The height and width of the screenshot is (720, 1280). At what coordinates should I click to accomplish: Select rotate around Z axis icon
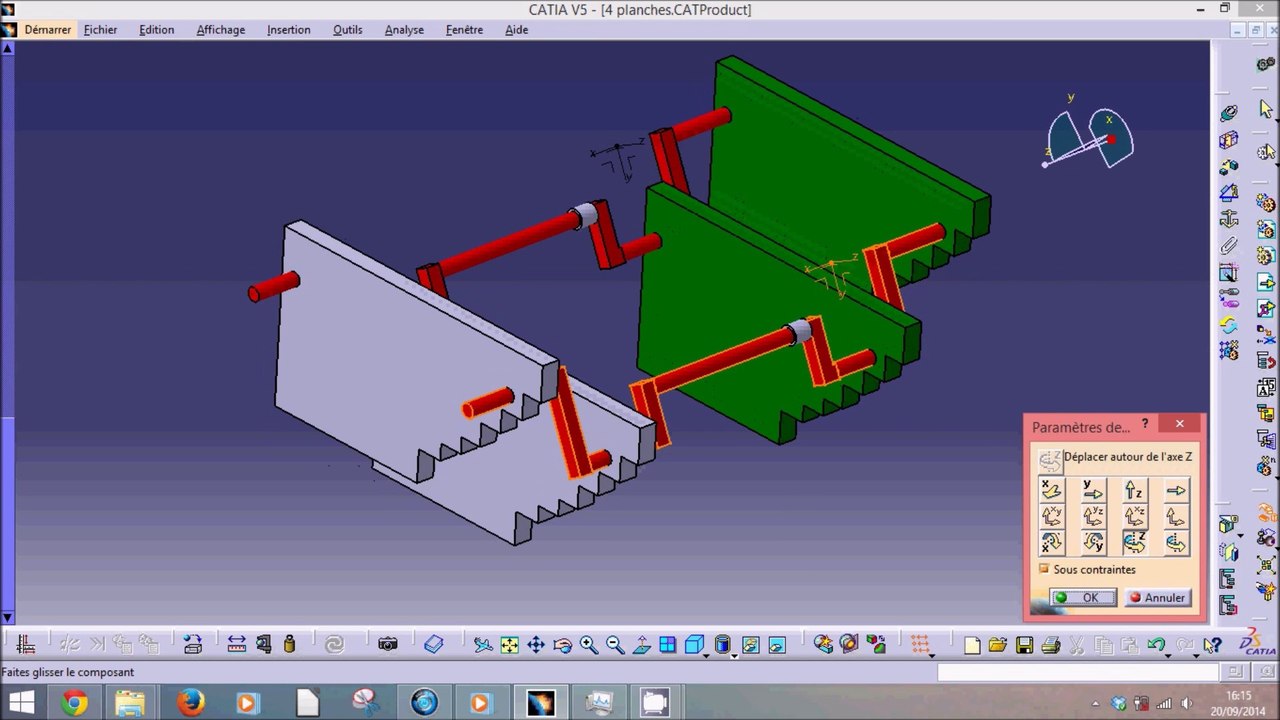tap(1134, 542)
